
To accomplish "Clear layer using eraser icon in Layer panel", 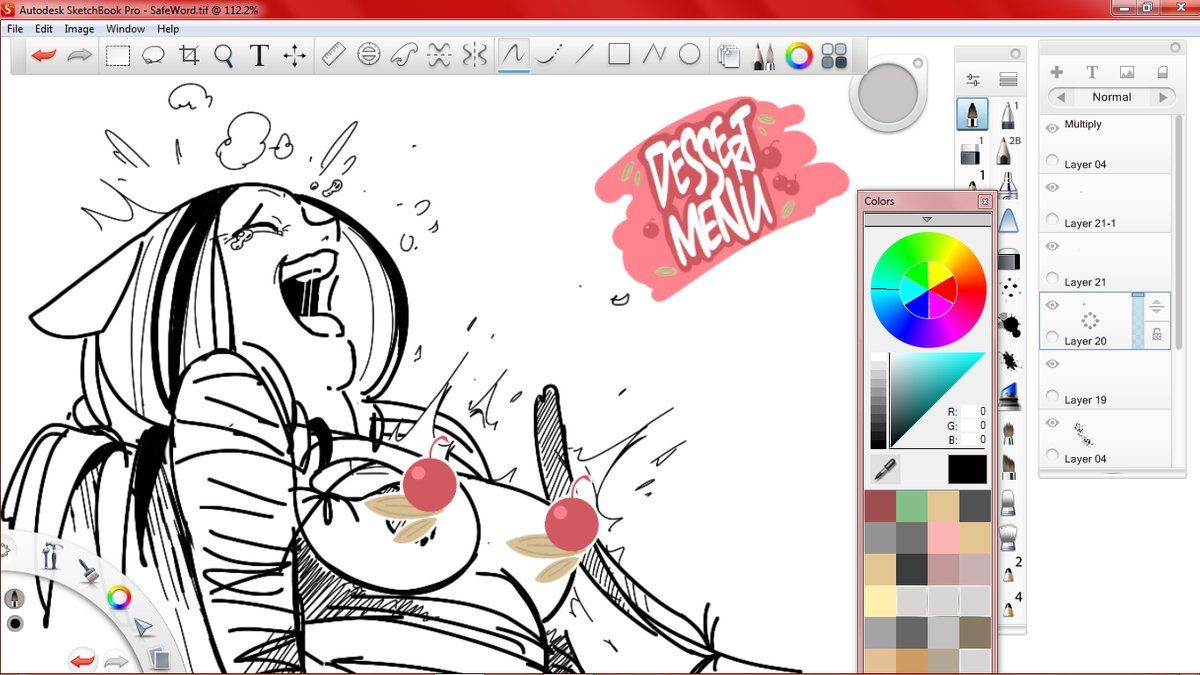I will (1162, 72).
